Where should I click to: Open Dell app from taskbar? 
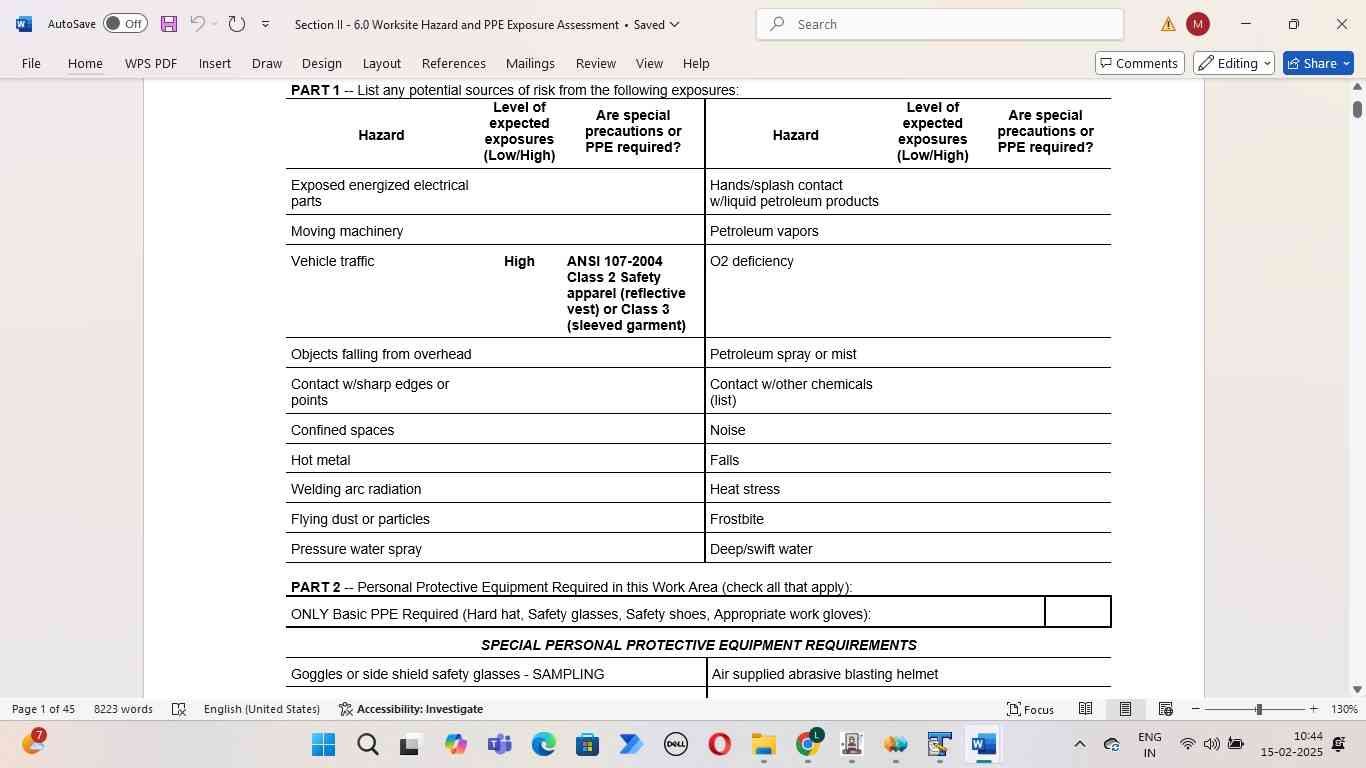pyautogui.click(x=675, y=745)
